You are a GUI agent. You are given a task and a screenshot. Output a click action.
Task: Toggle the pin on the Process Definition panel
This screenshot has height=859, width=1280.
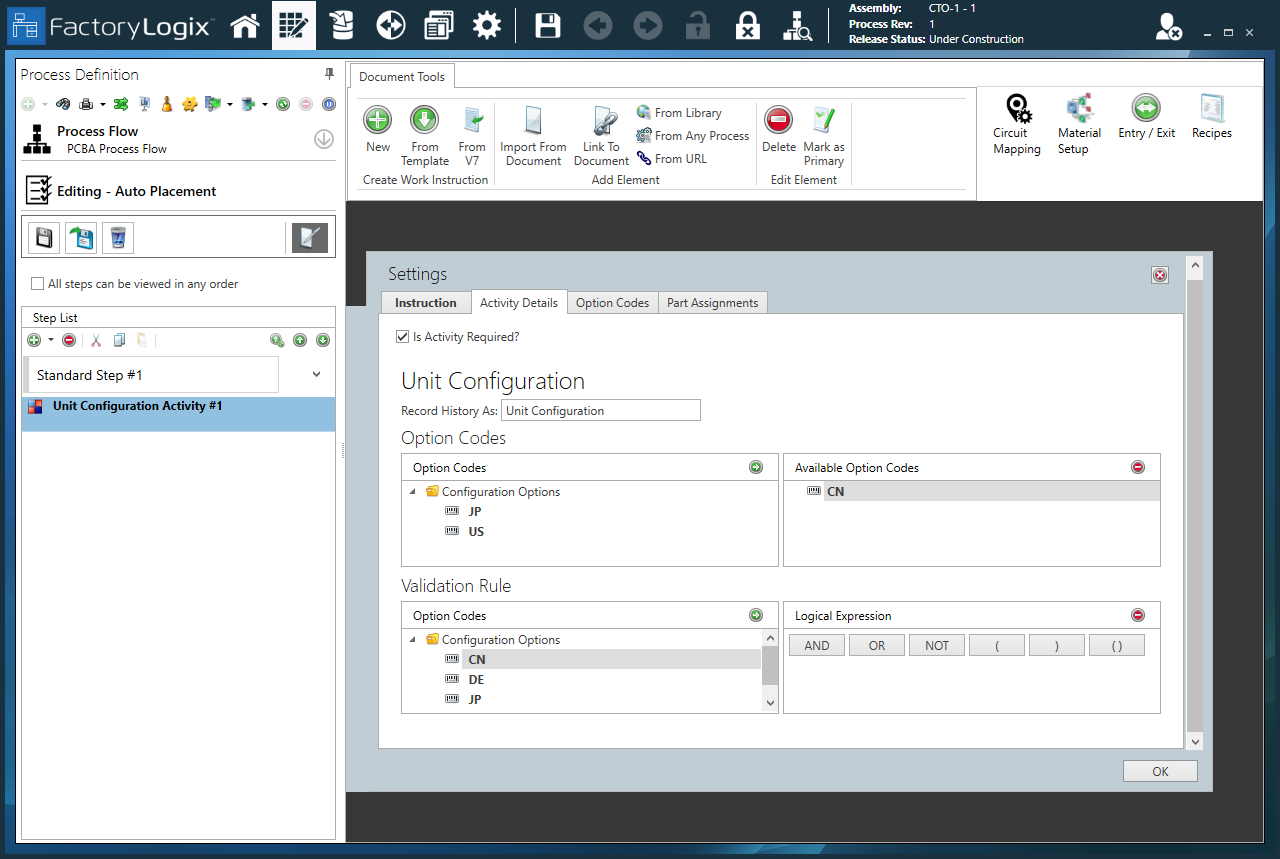(328, 74)
